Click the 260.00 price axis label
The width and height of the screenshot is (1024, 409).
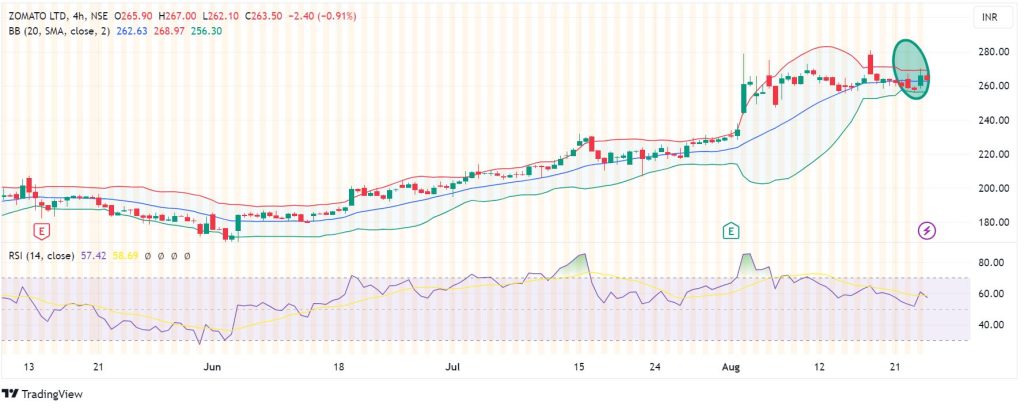pos(992,86)
